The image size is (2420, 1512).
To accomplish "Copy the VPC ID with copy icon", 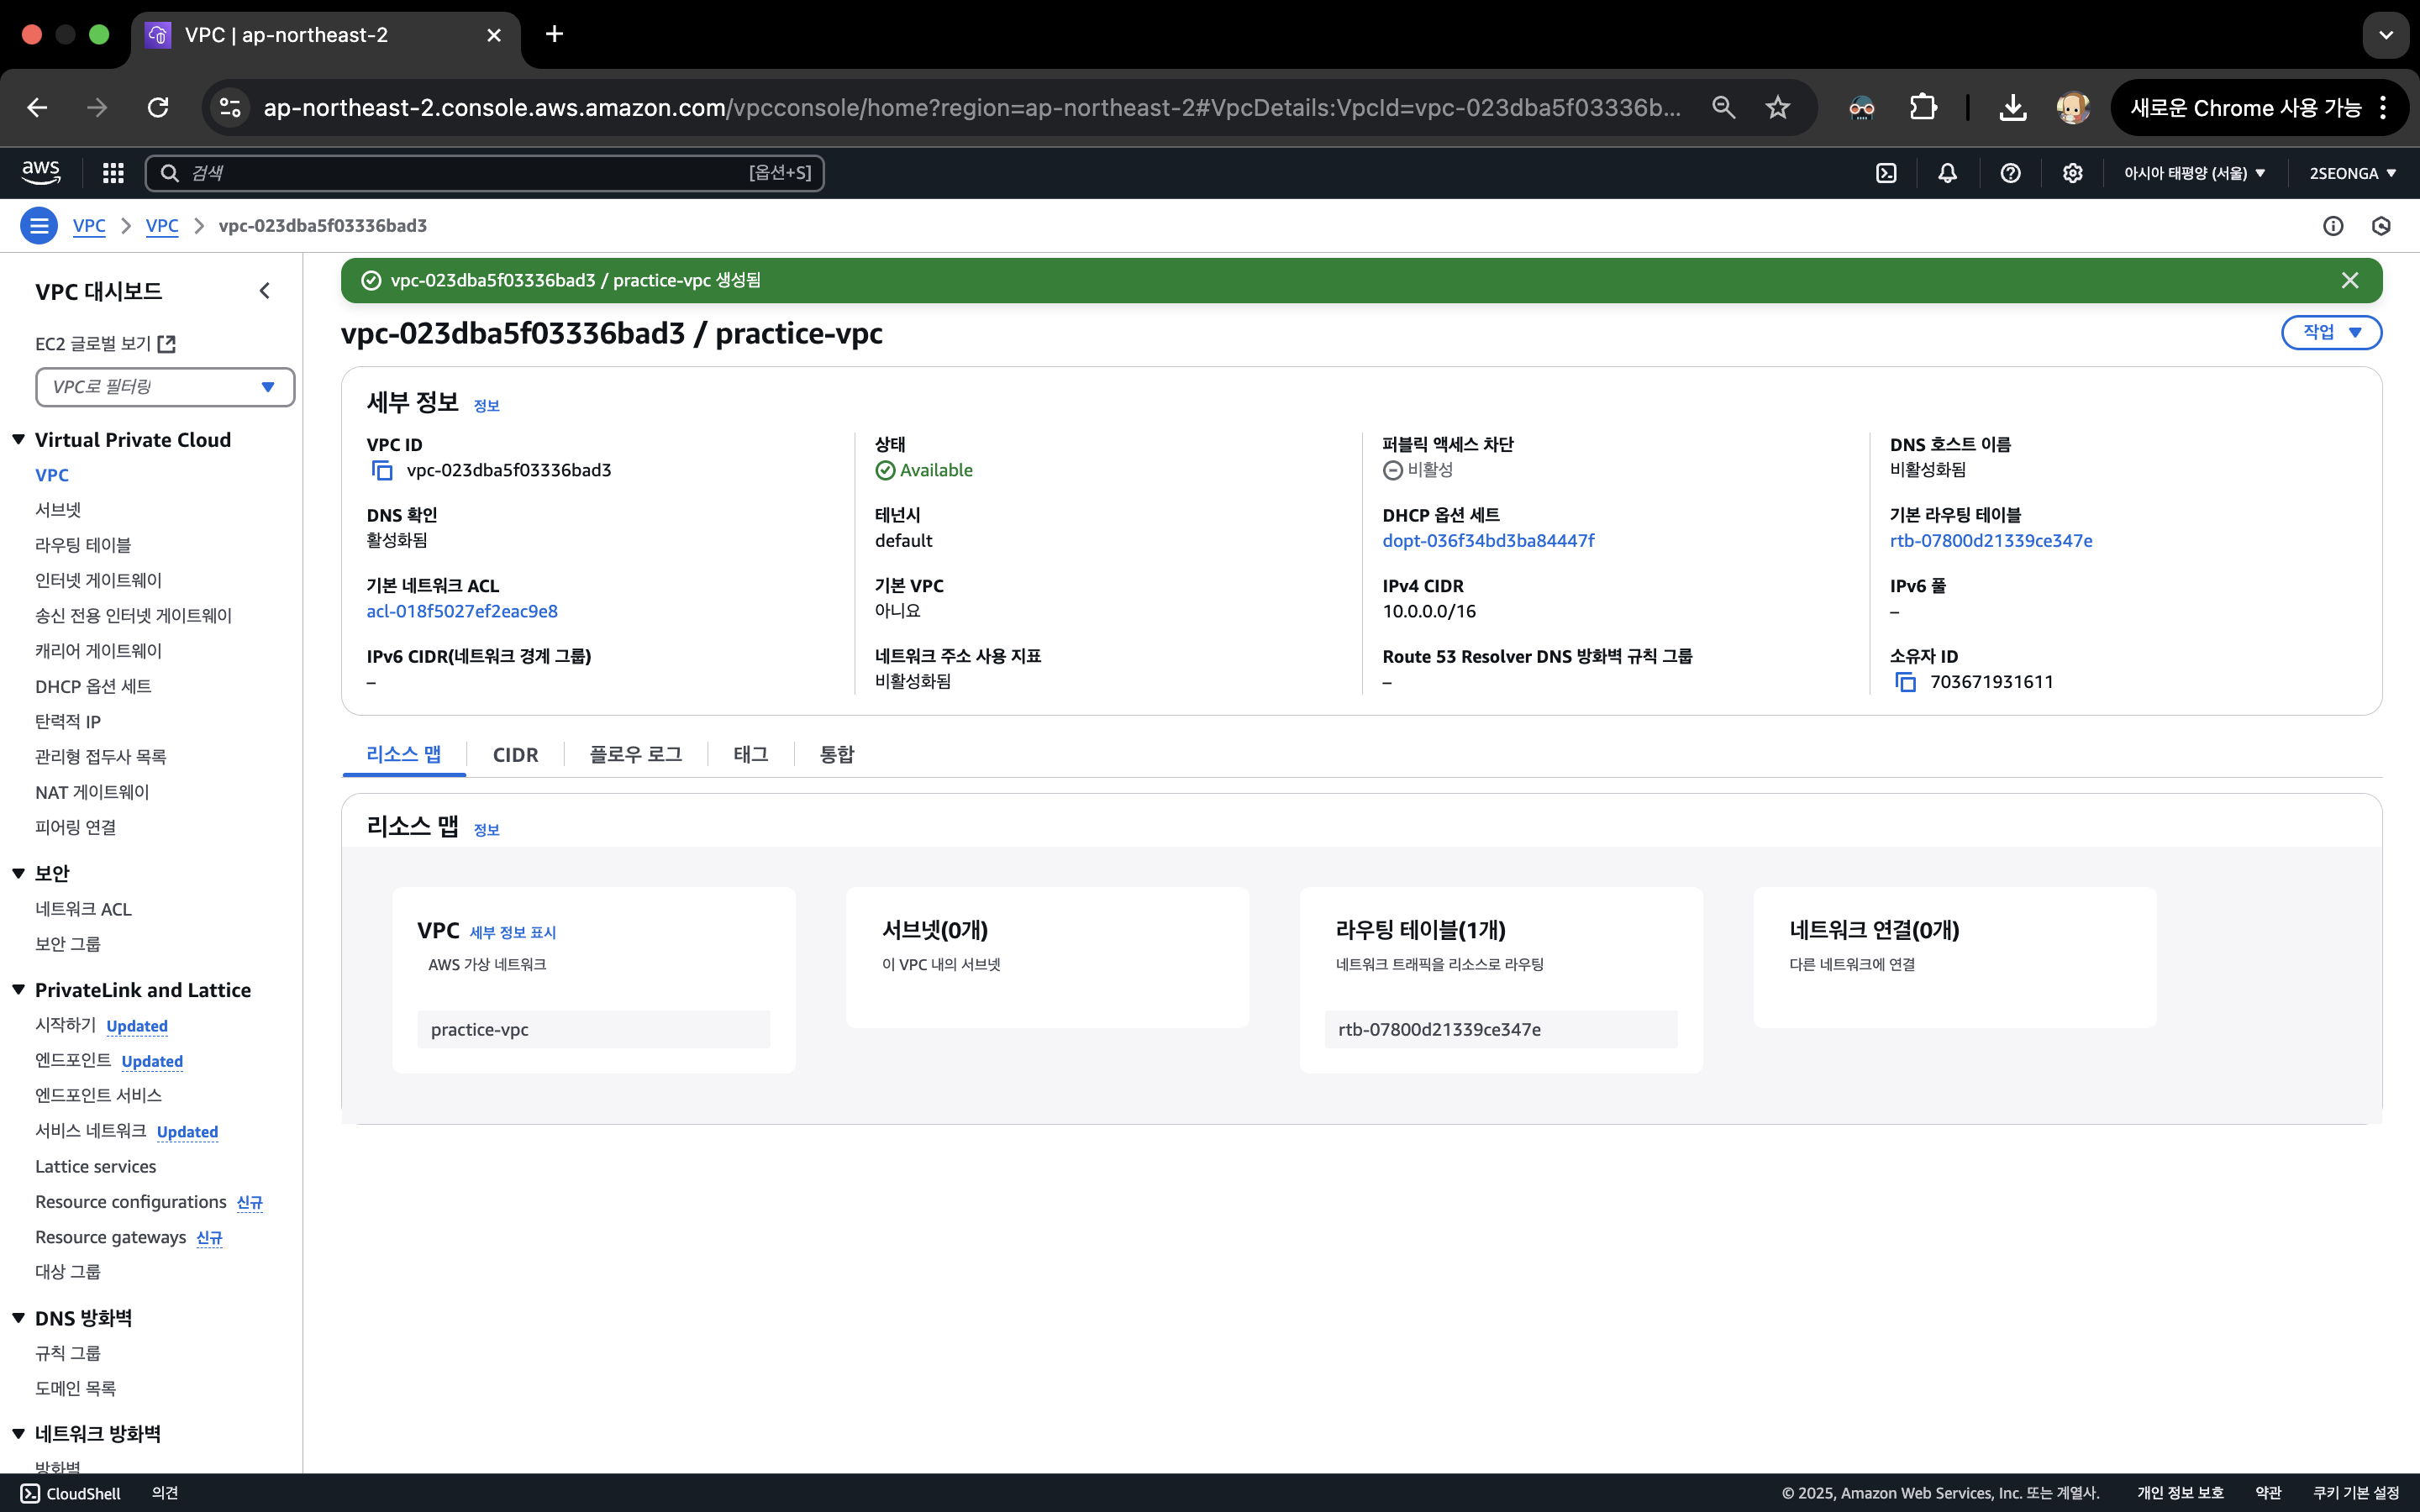I will tap(382, 470).
